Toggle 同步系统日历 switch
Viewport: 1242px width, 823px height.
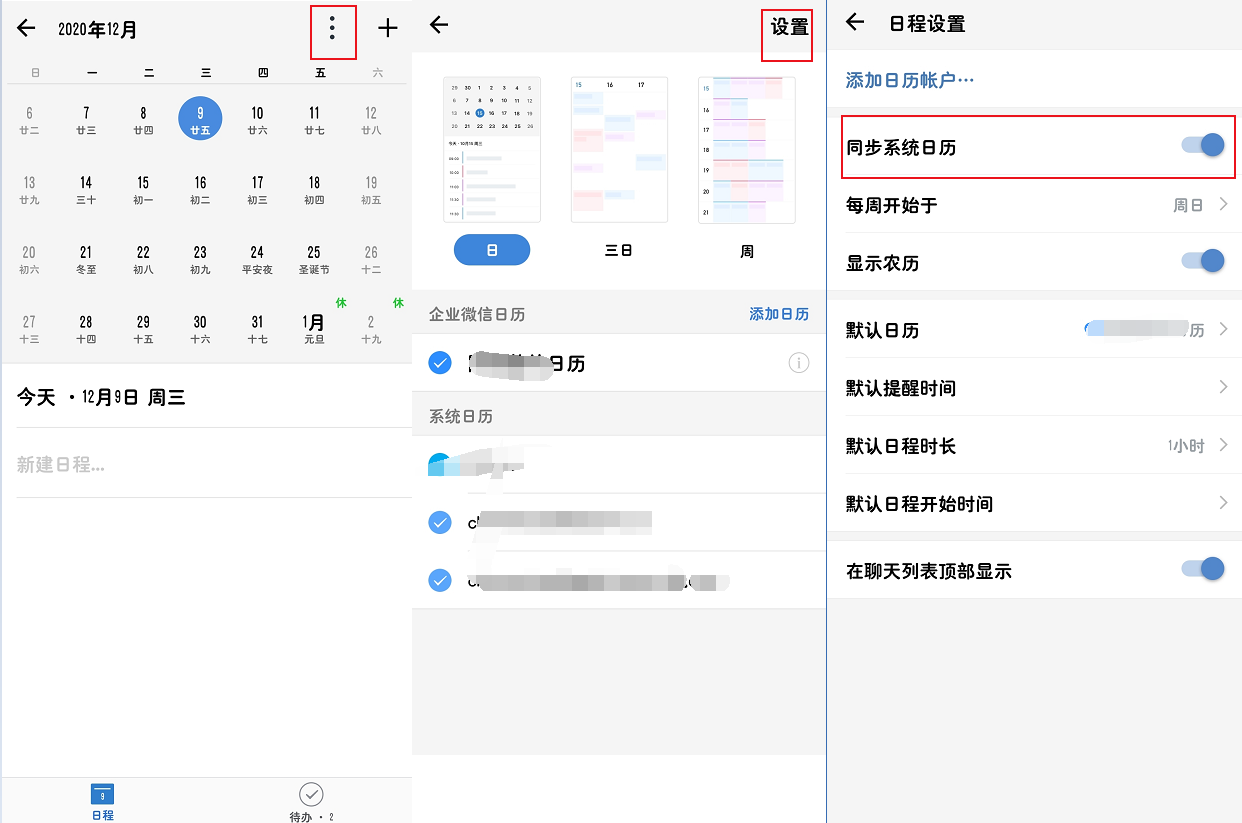(x=1203, y=146)
